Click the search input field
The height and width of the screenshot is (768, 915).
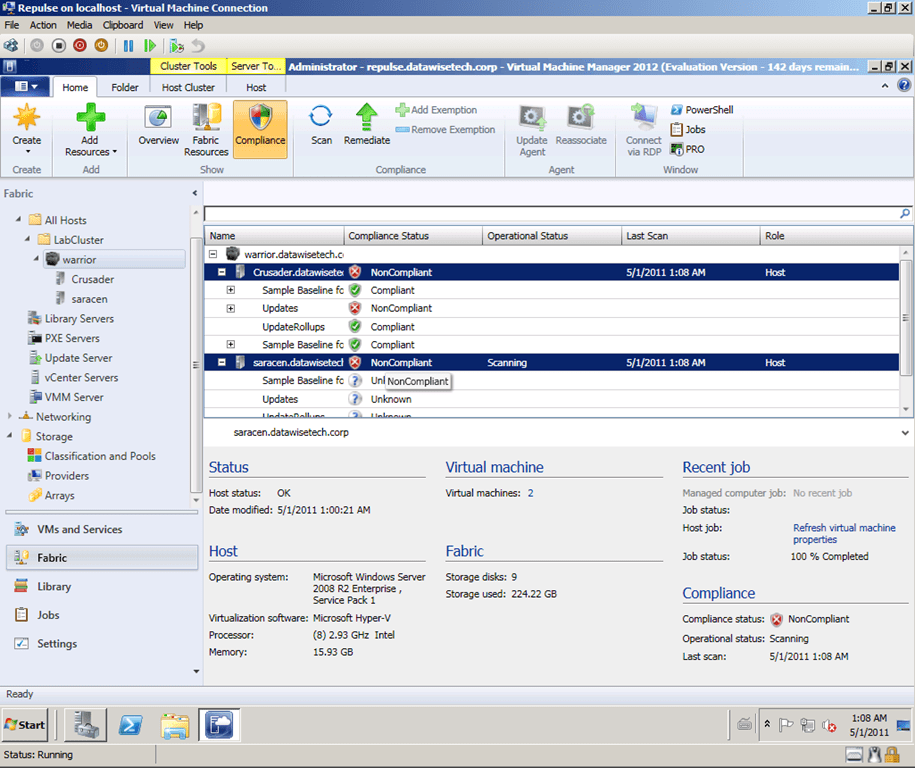point(551,214)
